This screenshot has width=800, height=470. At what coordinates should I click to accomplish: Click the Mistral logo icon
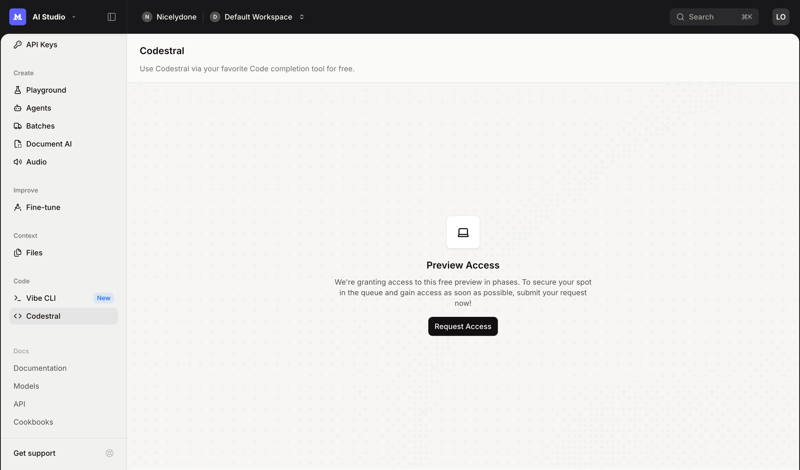(17, 17)
